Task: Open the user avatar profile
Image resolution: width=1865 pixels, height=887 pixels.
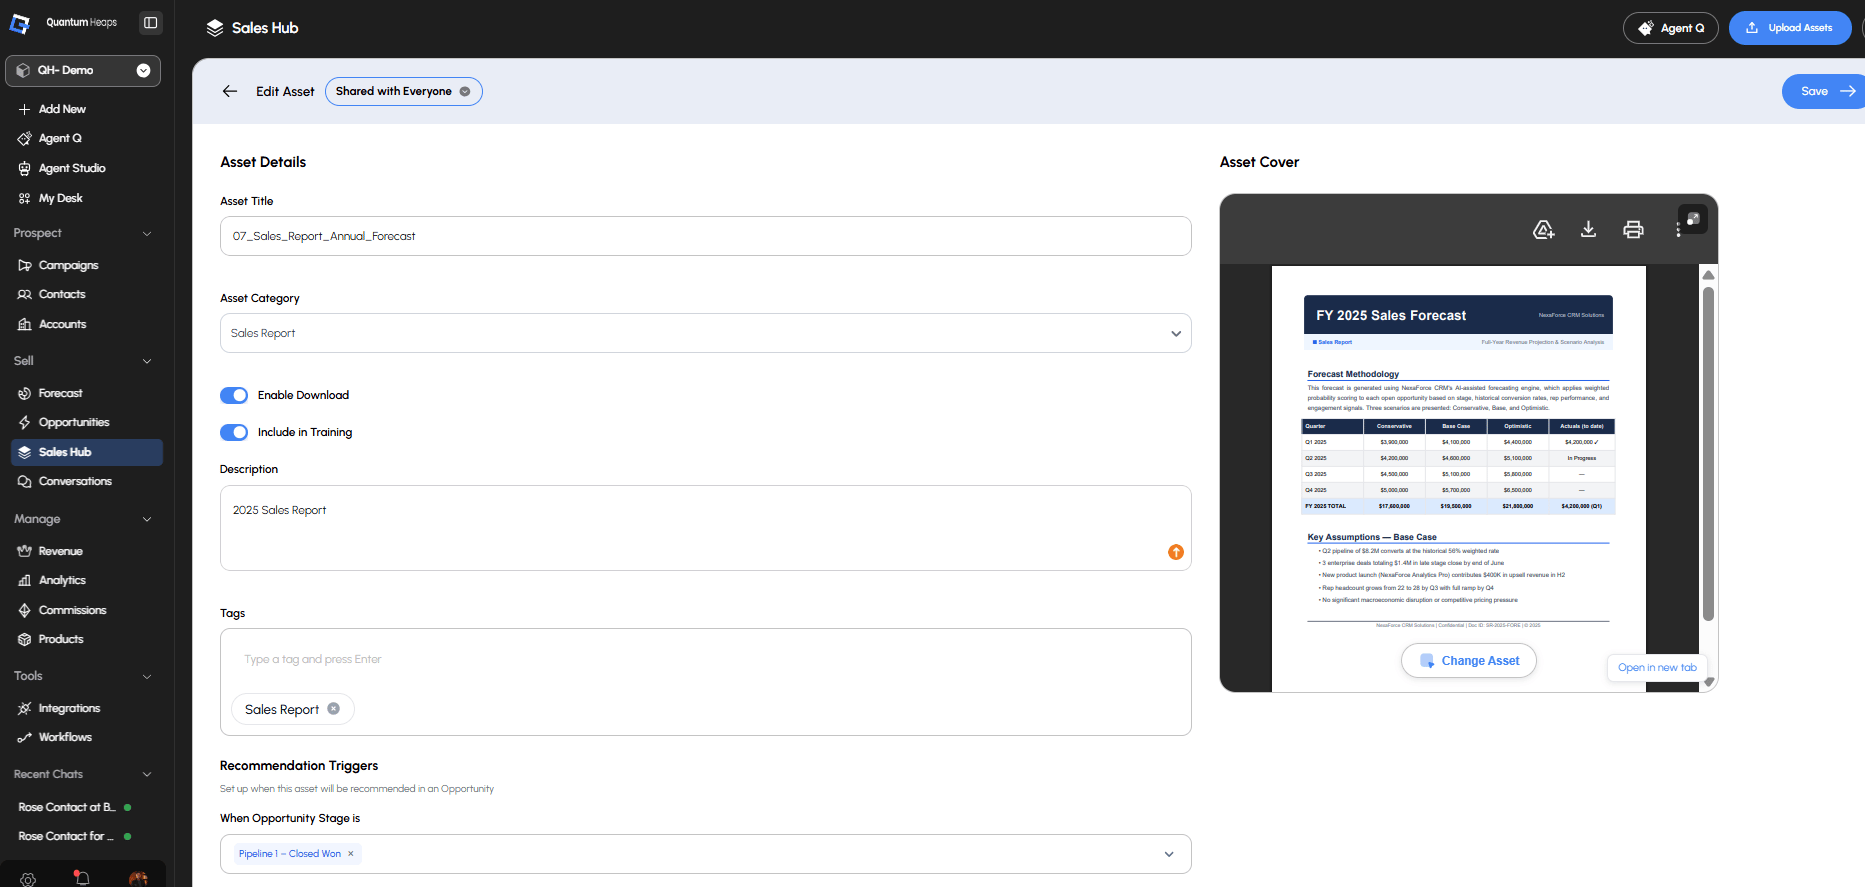Action: pos(138,879)
